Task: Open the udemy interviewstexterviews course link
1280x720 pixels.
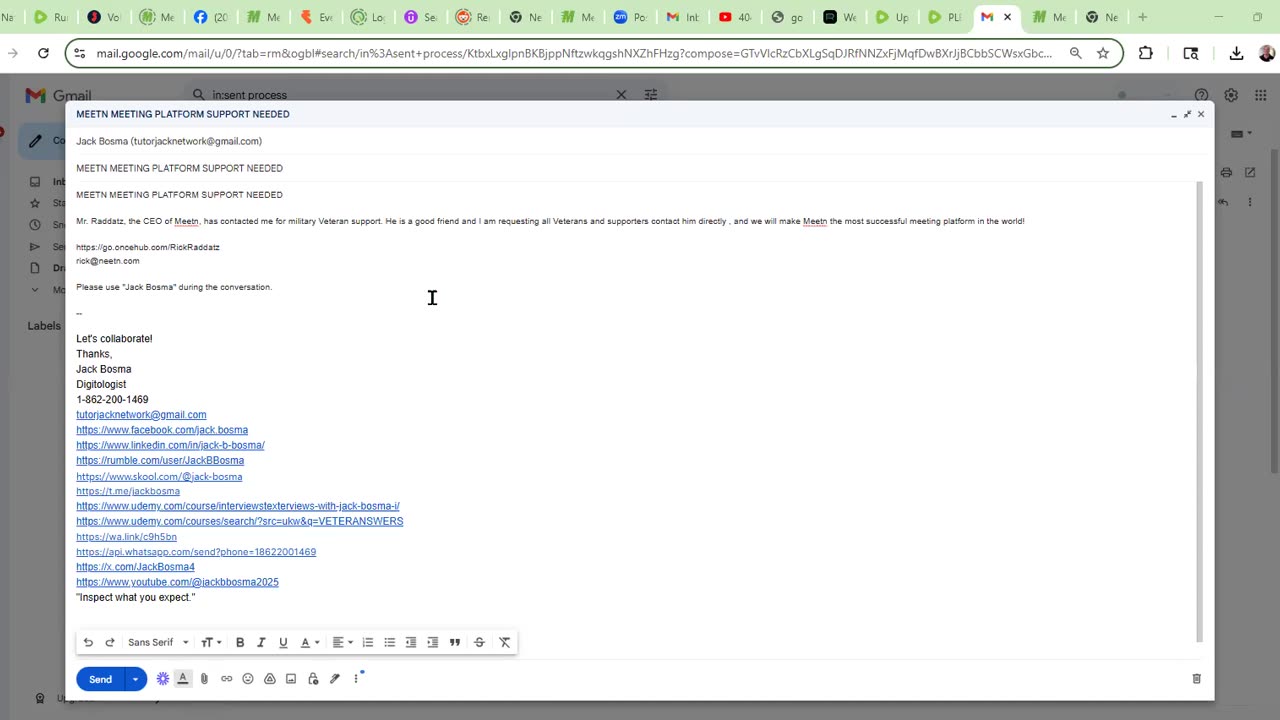Action: coord(238,506)
